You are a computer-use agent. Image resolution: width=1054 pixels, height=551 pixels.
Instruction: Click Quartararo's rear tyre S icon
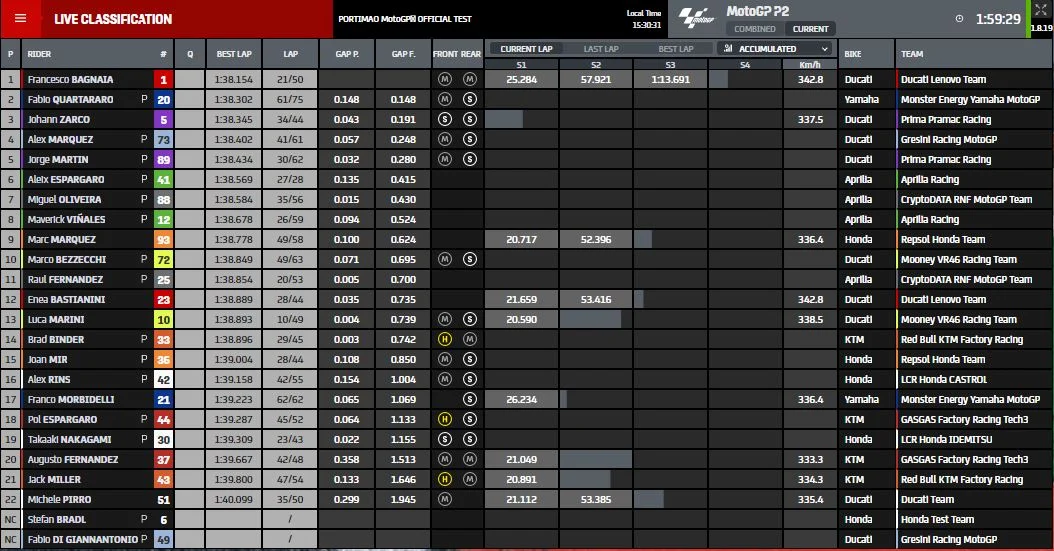pos(470,99)
